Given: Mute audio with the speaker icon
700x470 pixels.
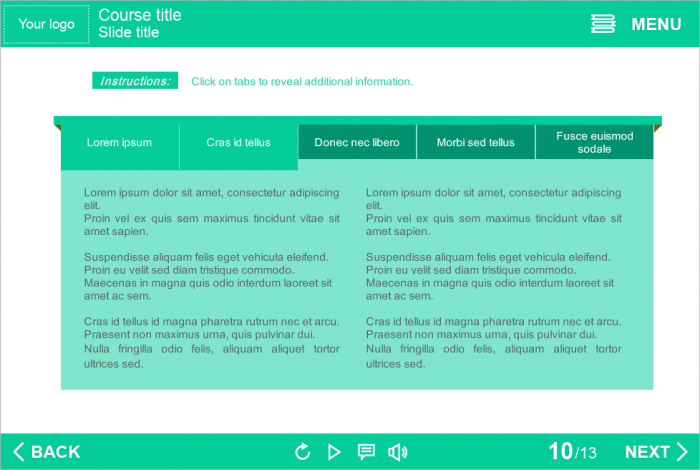Looking at the screenshot, I should point(397,452).
